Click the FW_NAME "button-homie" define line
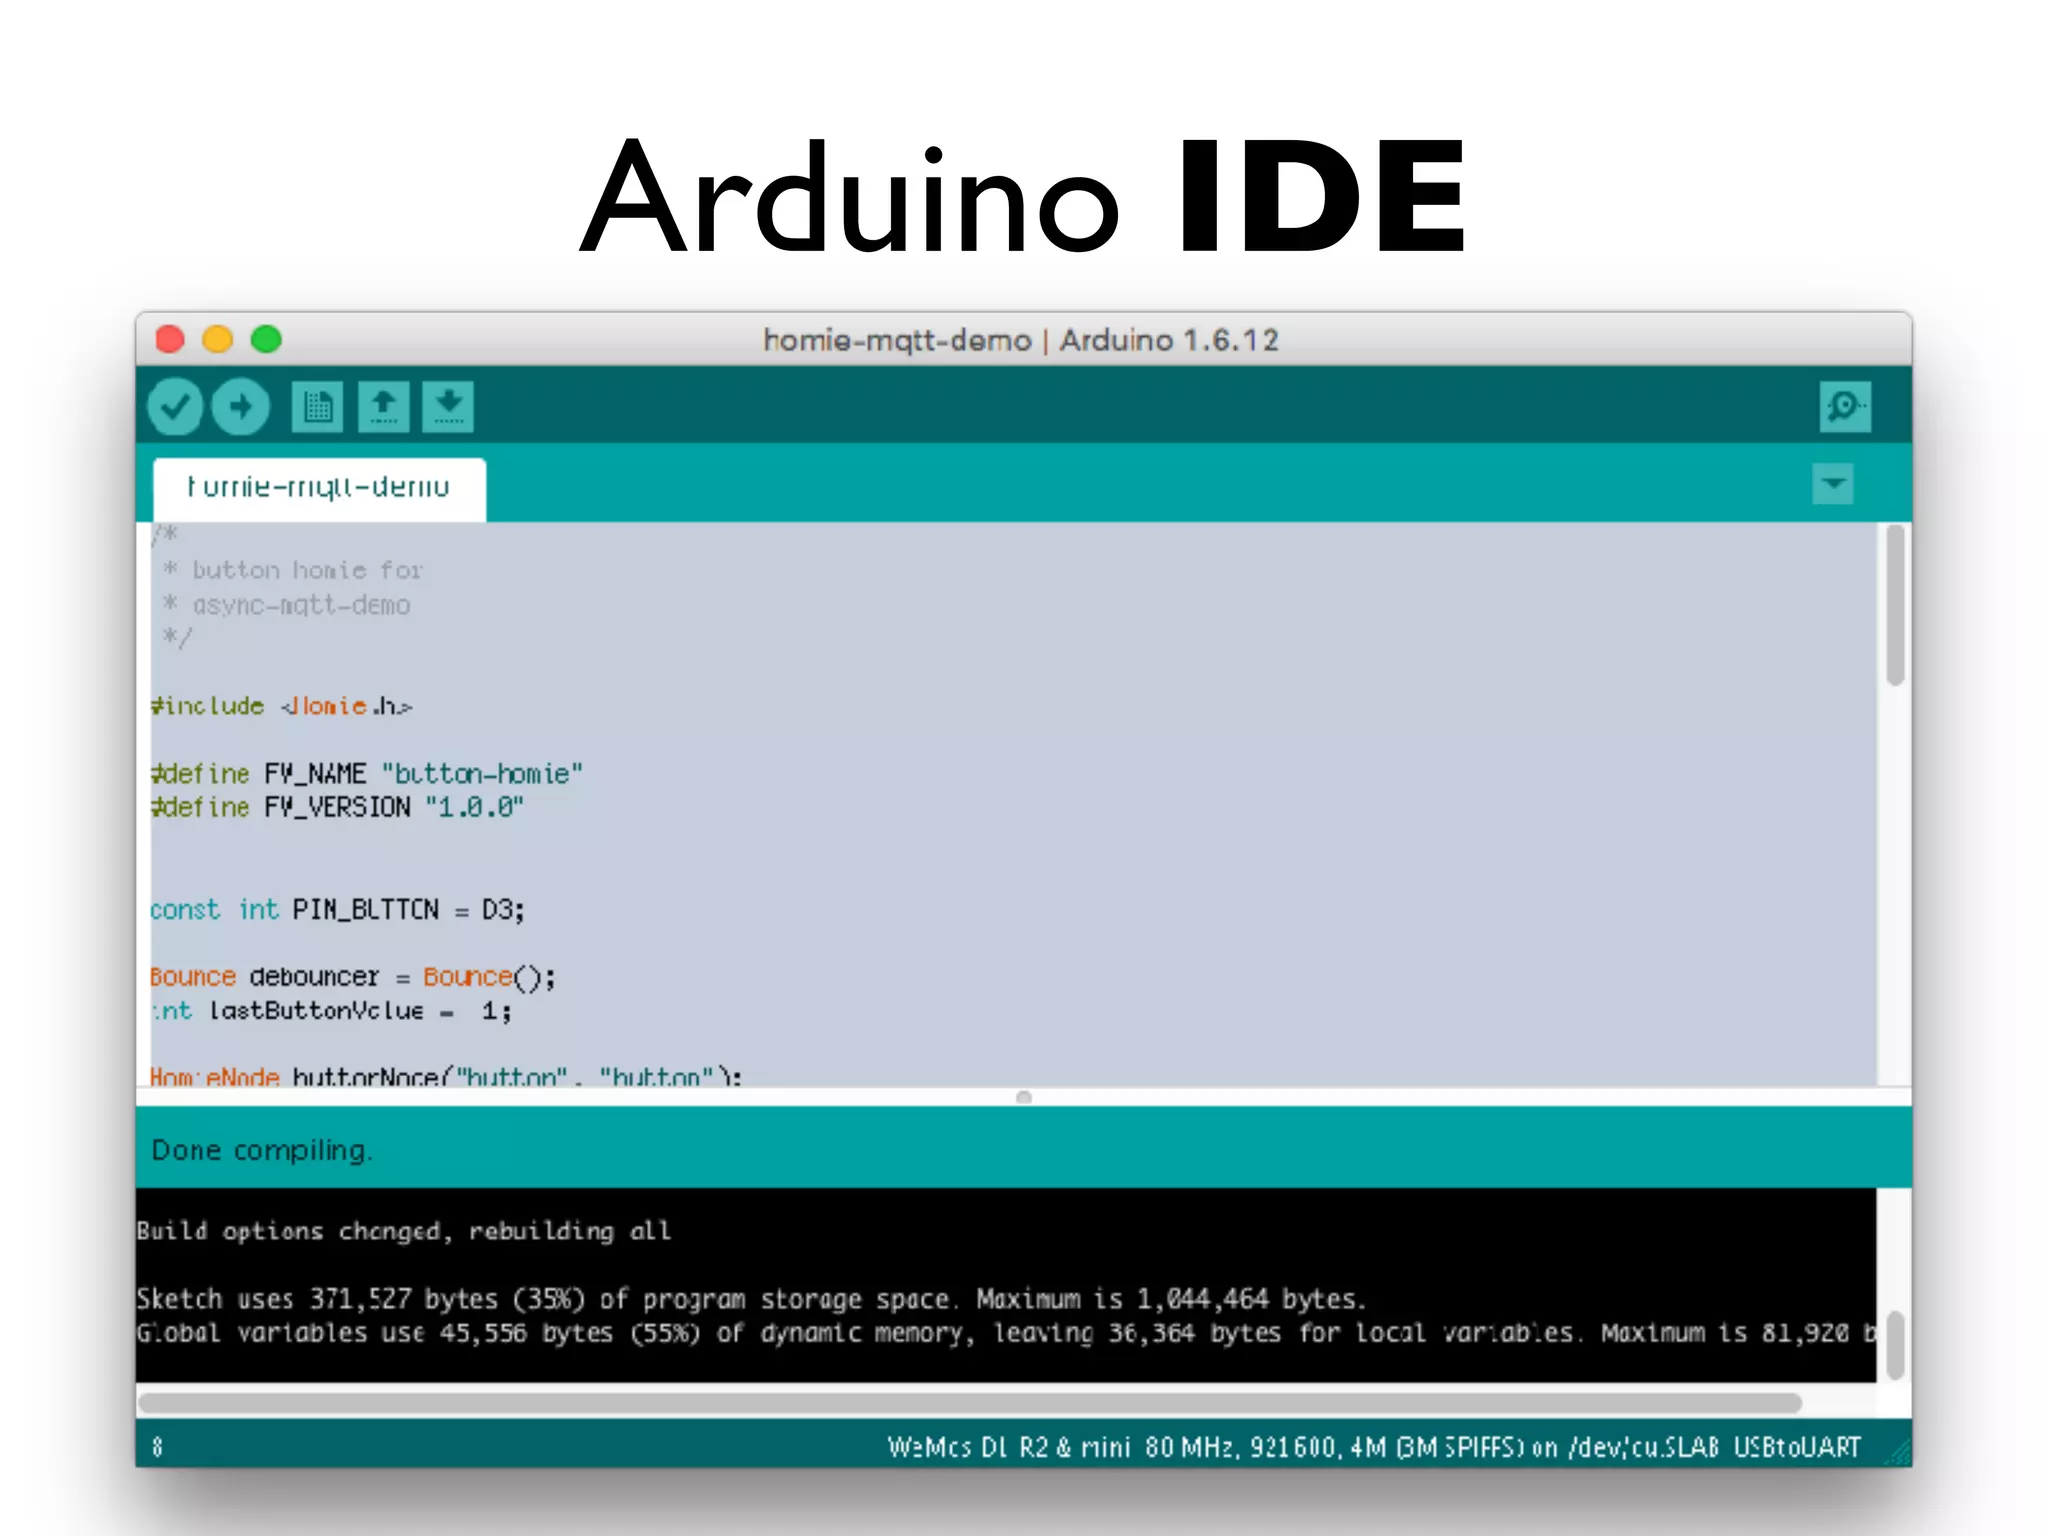Viewport: 2048px width, 1536px height. 366,774
